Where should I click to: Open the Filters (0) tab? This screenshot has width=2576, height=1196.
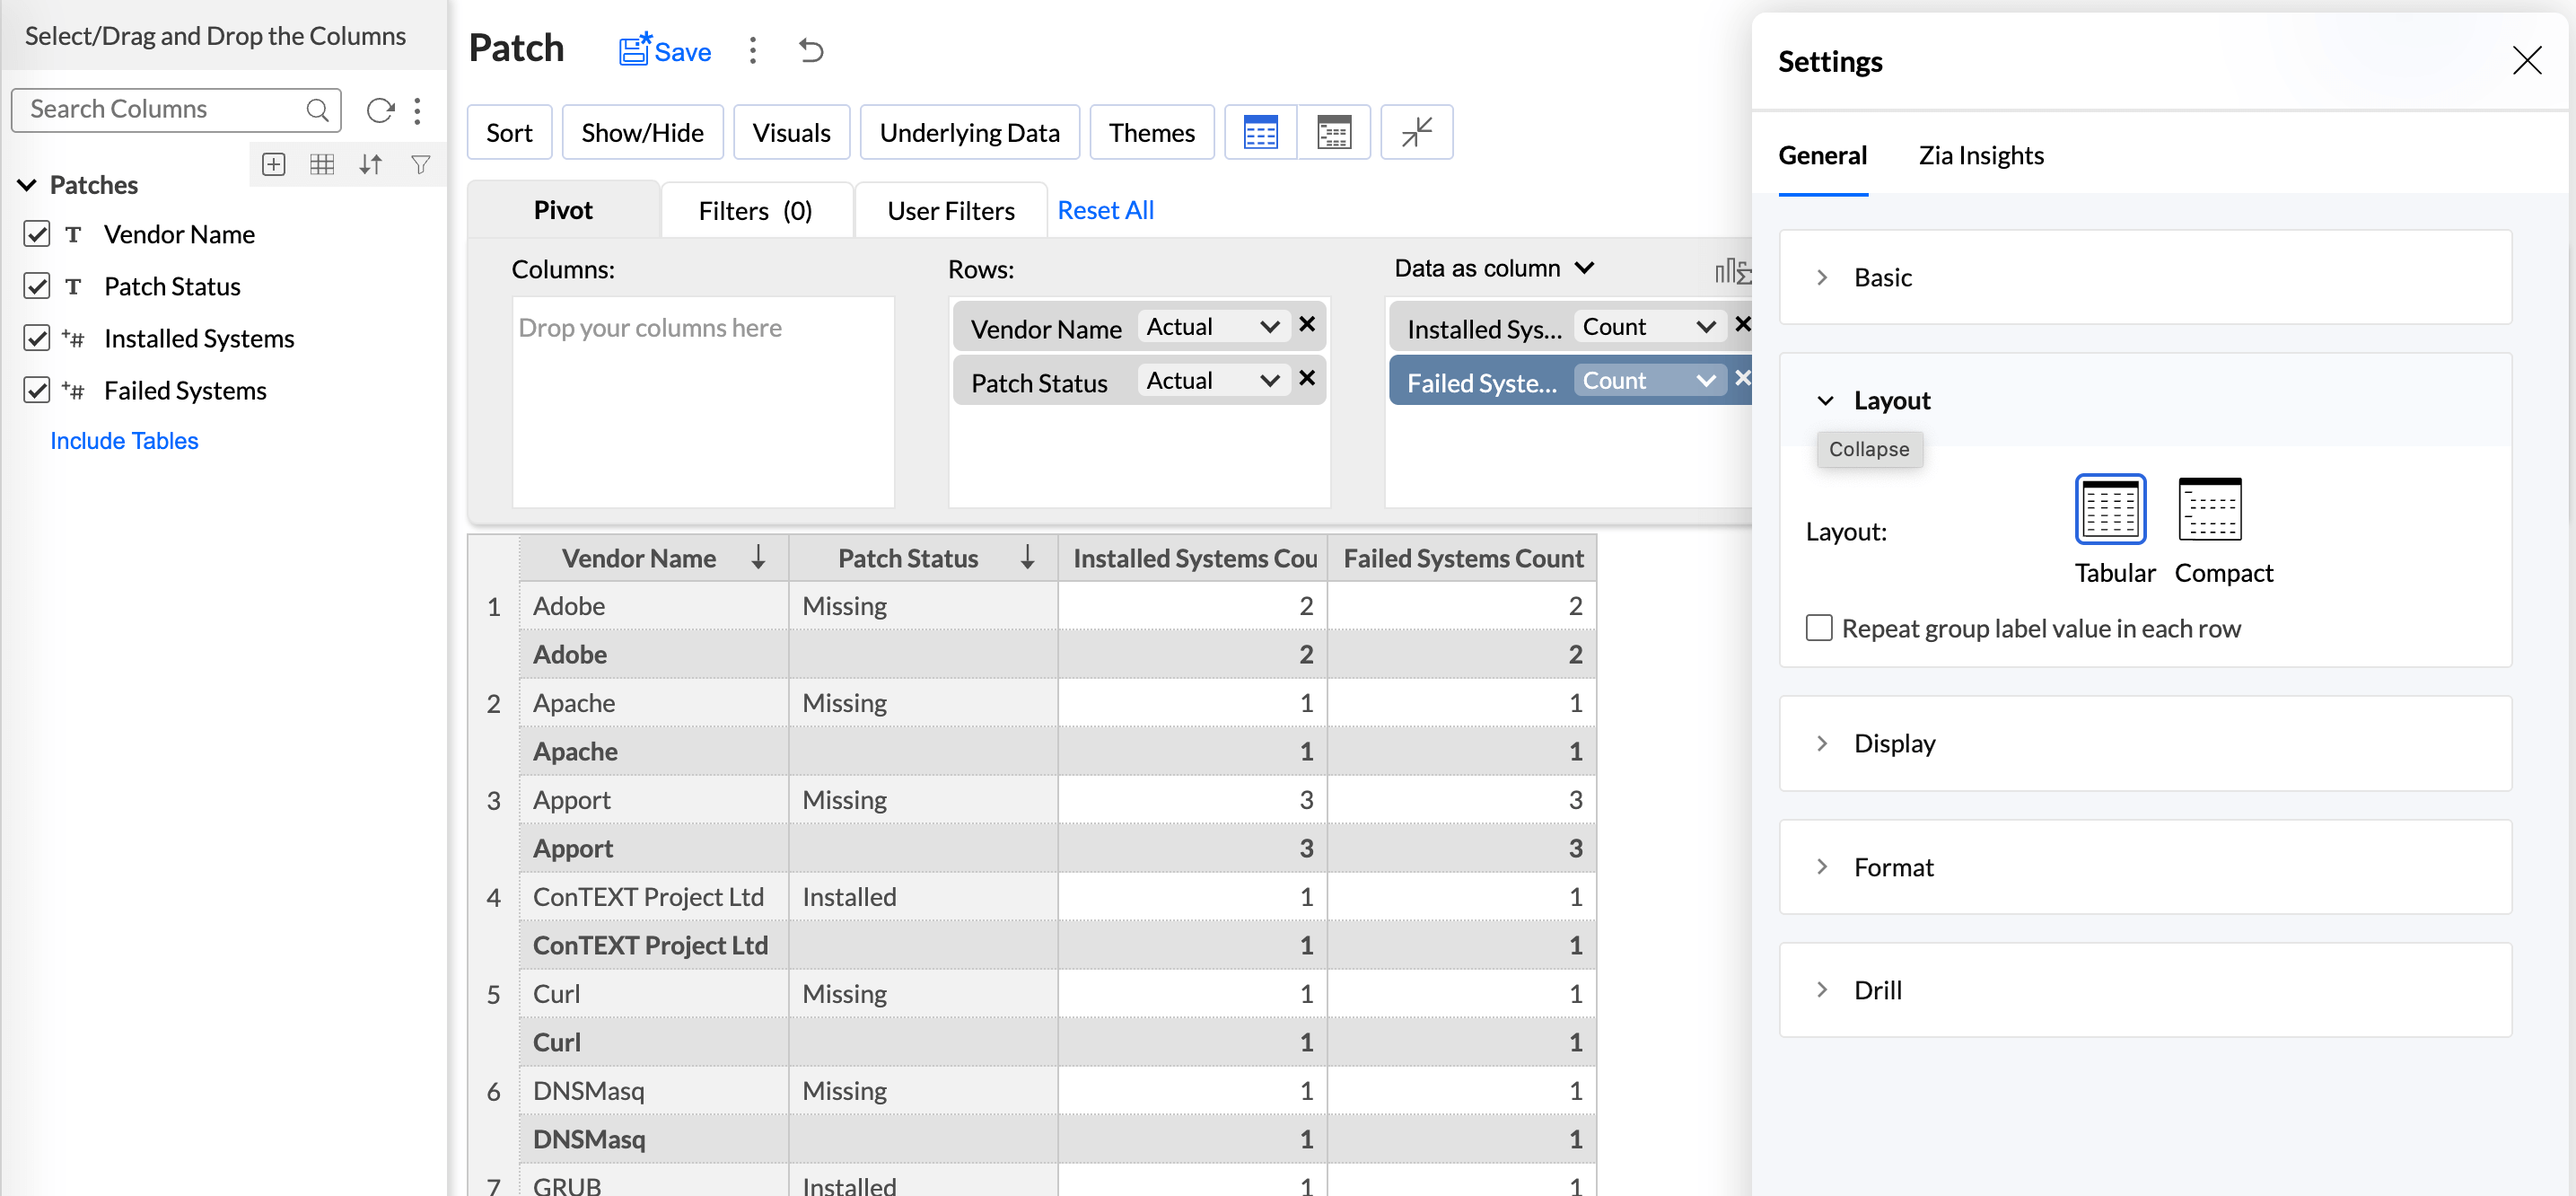pyautogui.click(x=755, y=211)
